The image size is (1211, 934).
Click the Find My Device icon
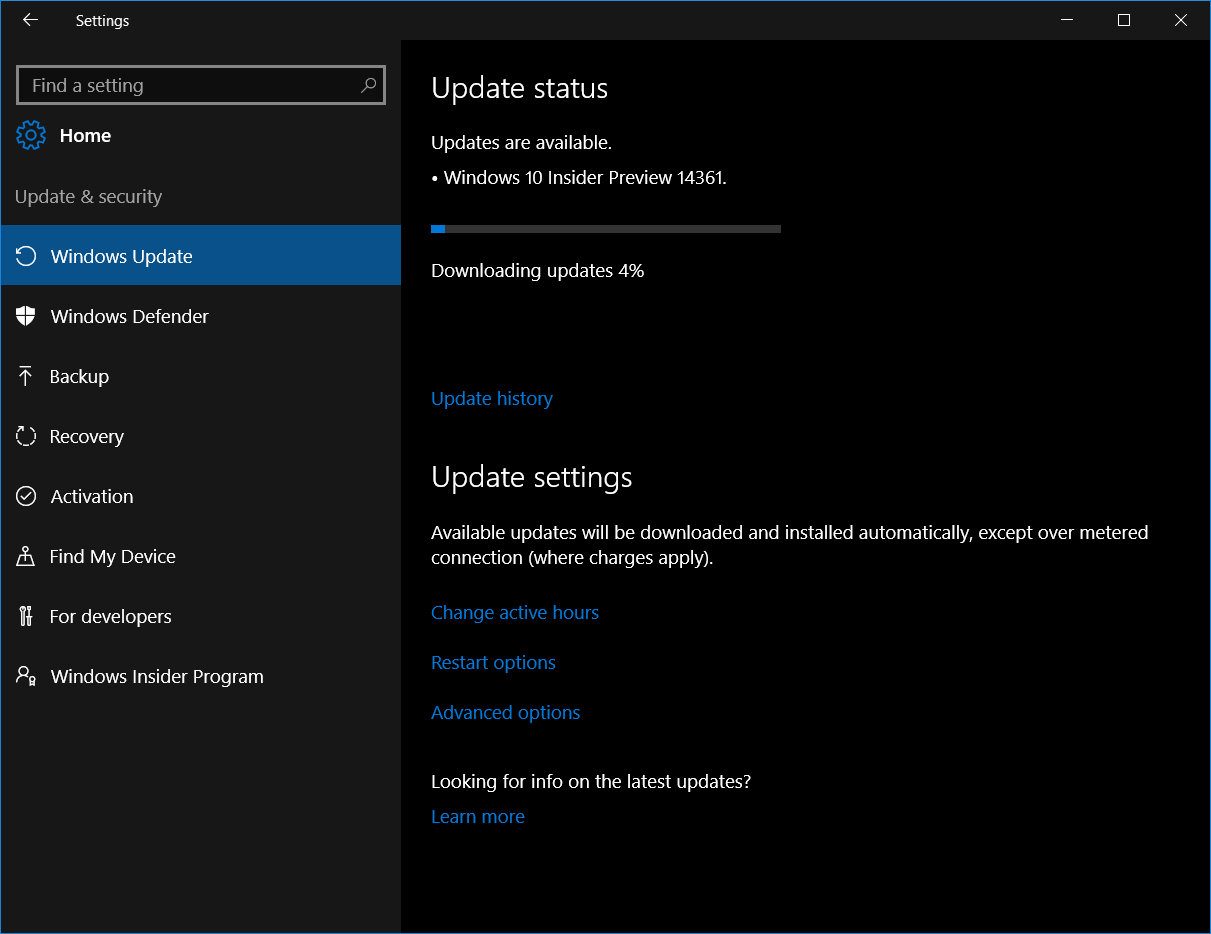click(x=26, y=556)
